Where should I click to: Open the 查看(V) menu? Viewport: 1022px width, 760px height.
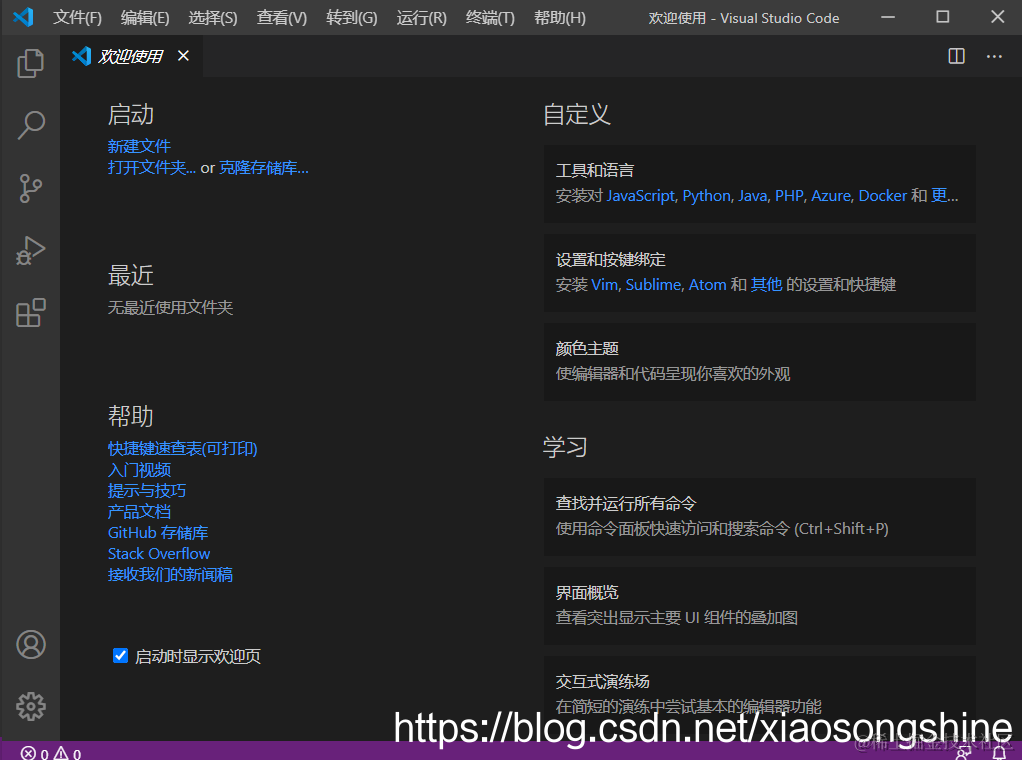(x=282, y=18)
